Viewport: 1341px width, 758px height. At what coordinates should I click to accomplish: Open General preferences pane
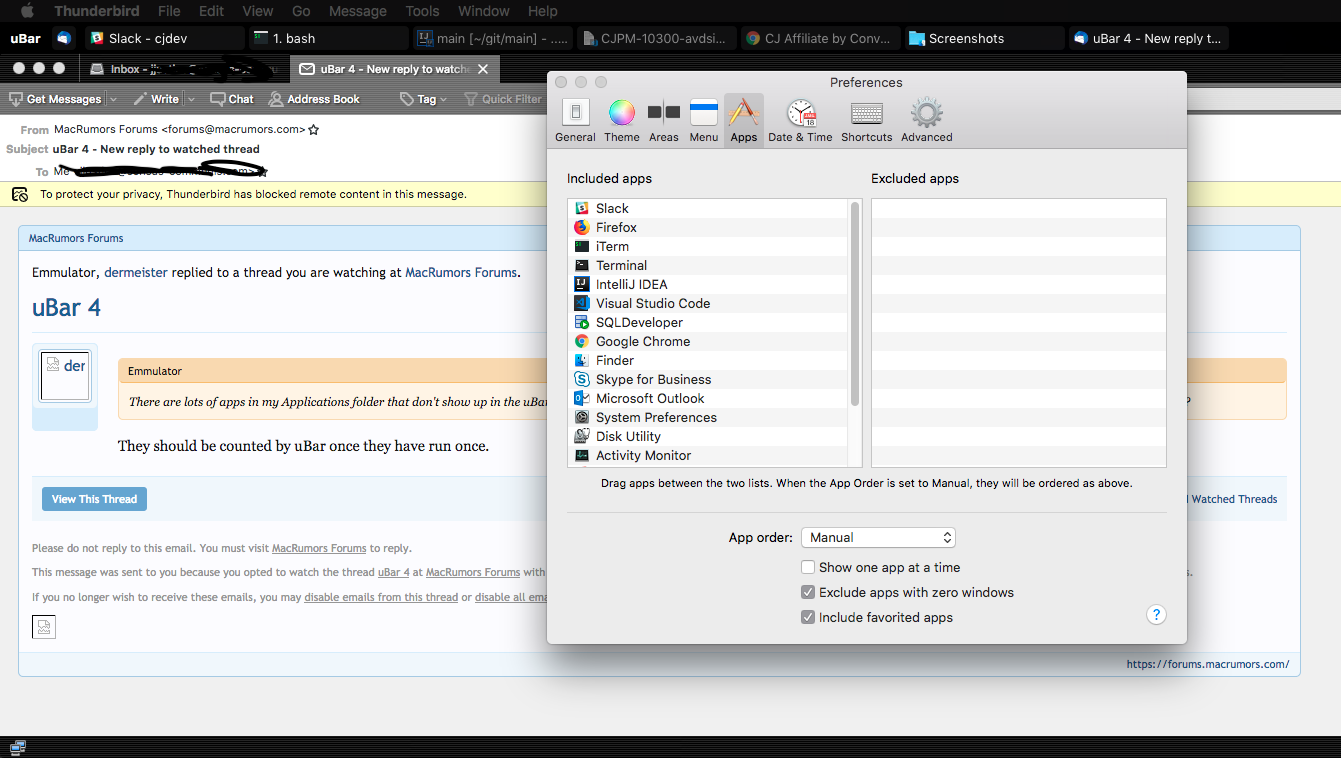(575, 121)
